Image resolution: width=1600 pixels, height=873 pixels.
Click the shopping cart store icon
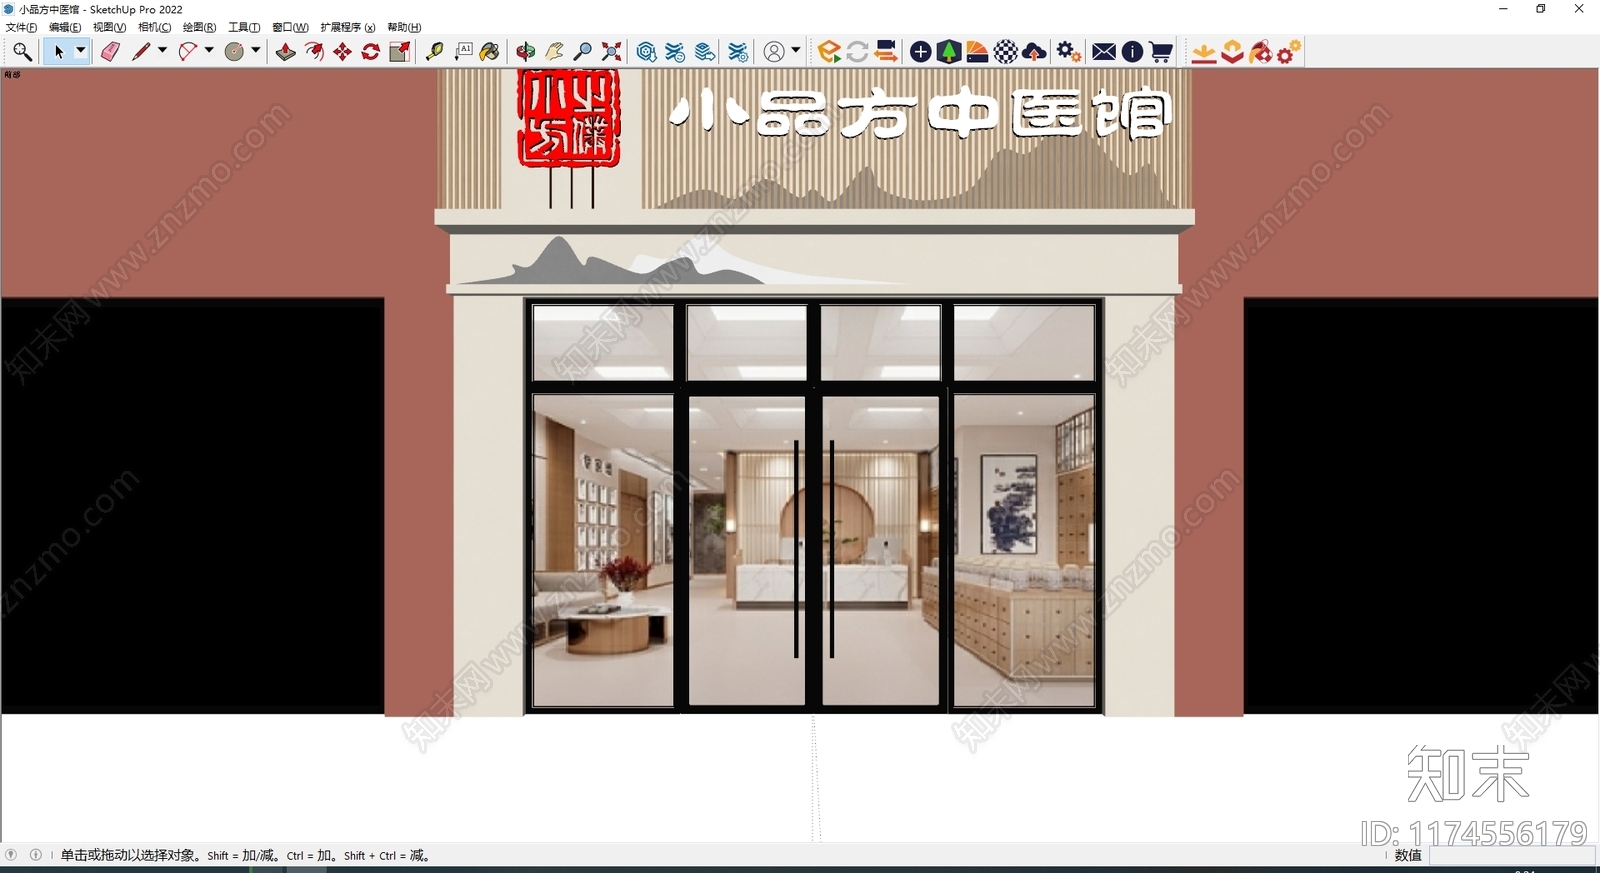1161,51
